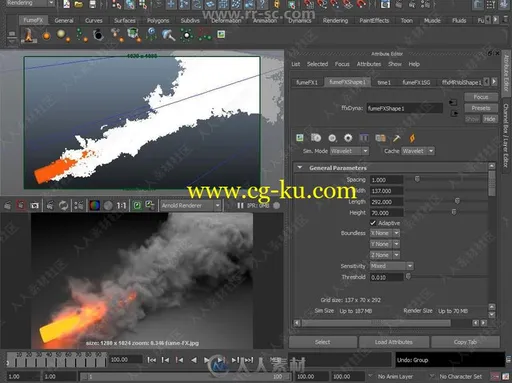Open the Sensitivity Mixed dropdown

coord(392,266)
